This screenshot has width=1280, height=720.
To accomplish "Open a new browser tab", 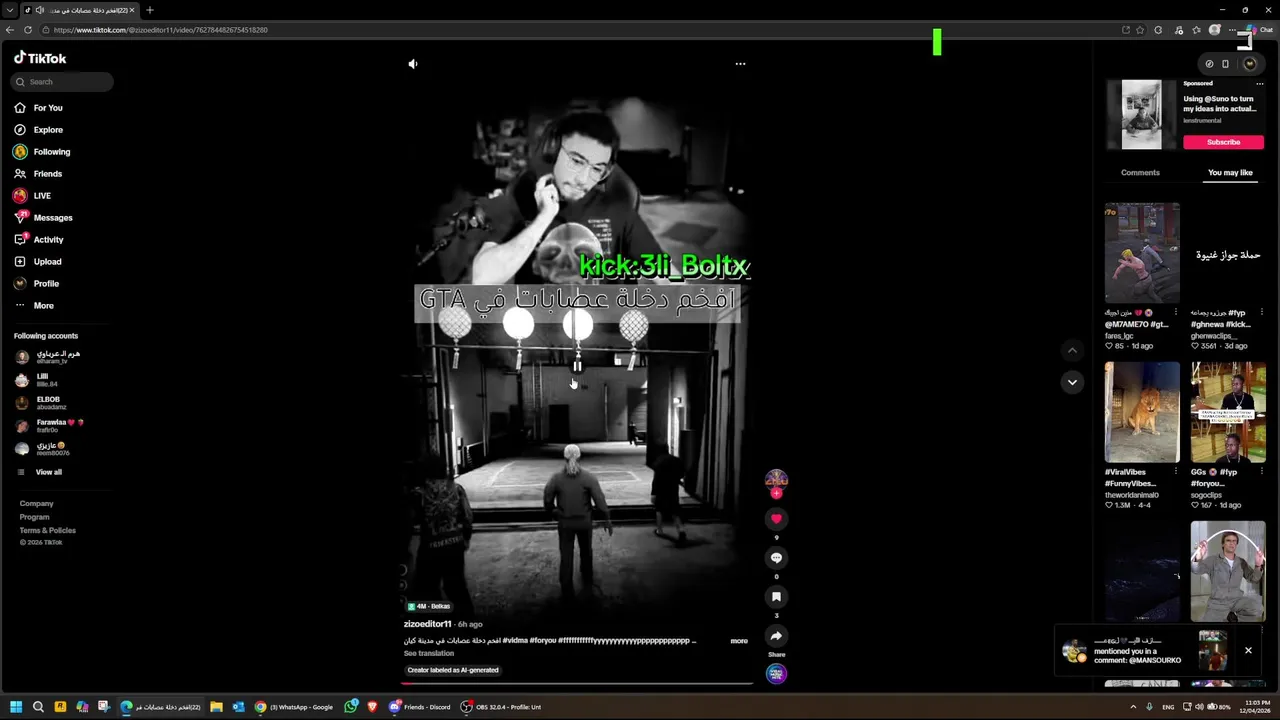I will 149,10.
